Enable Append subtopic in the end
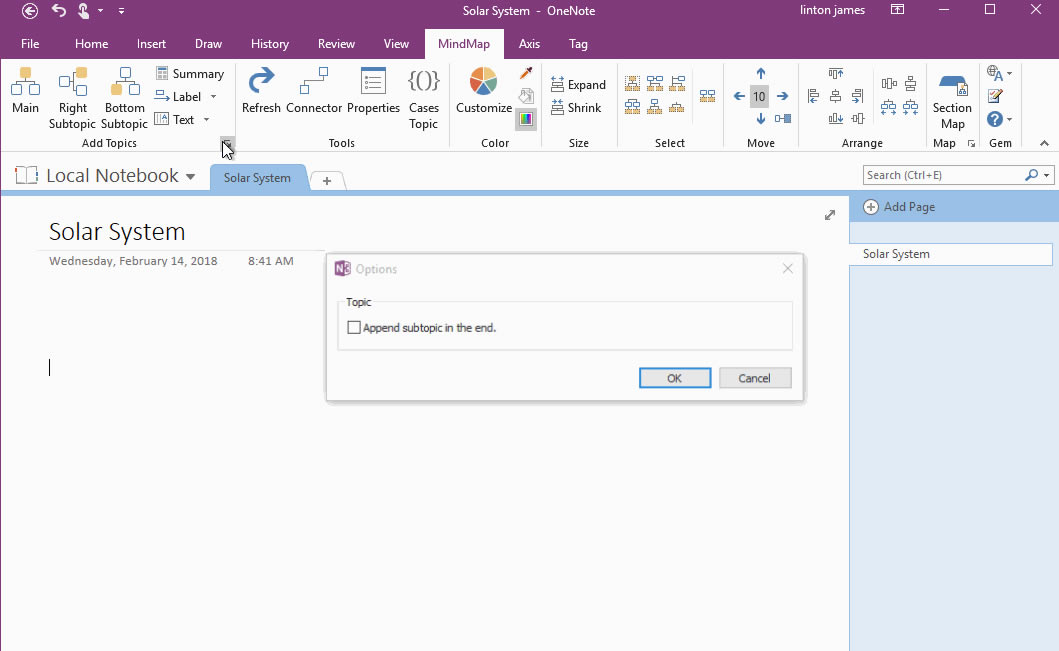 coord(354,327)
